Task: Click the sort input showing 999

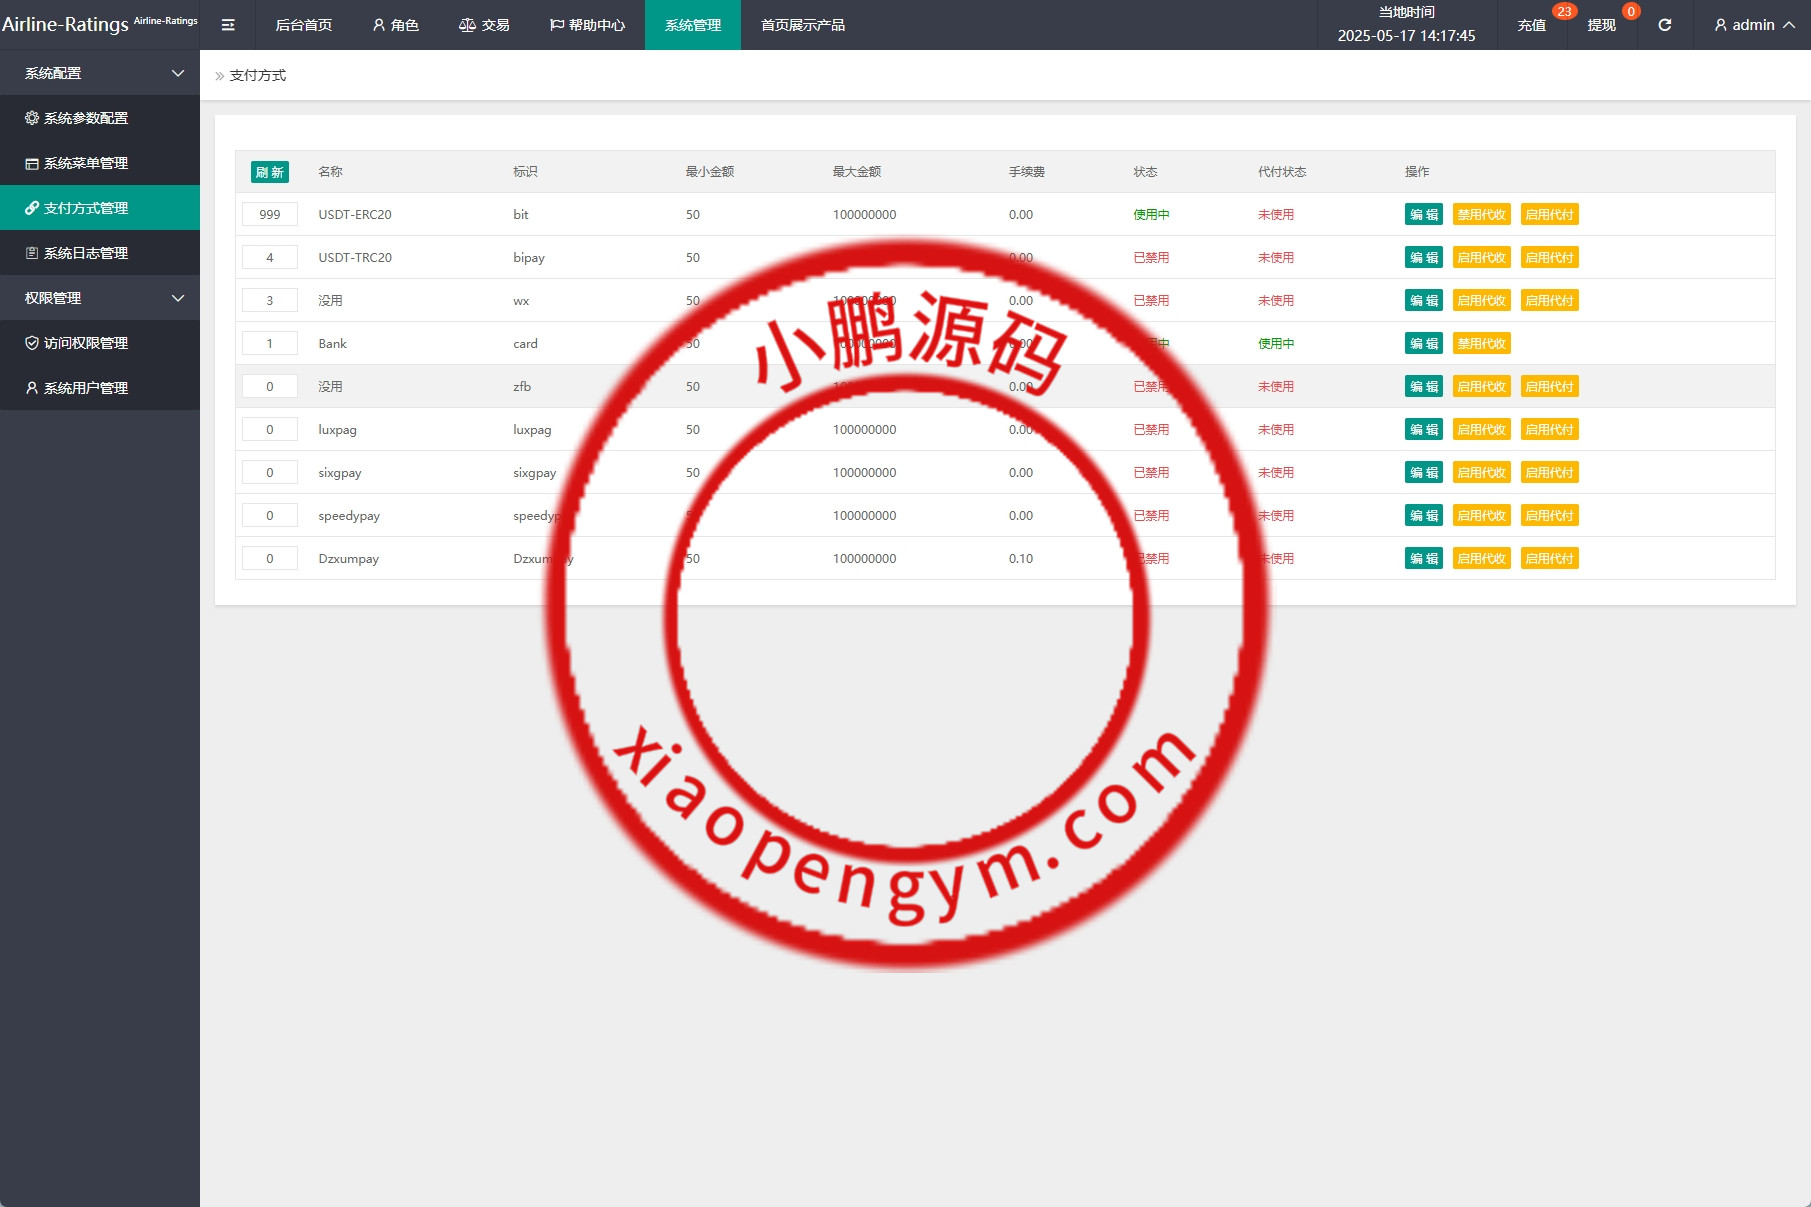Action: pos(270,215)
